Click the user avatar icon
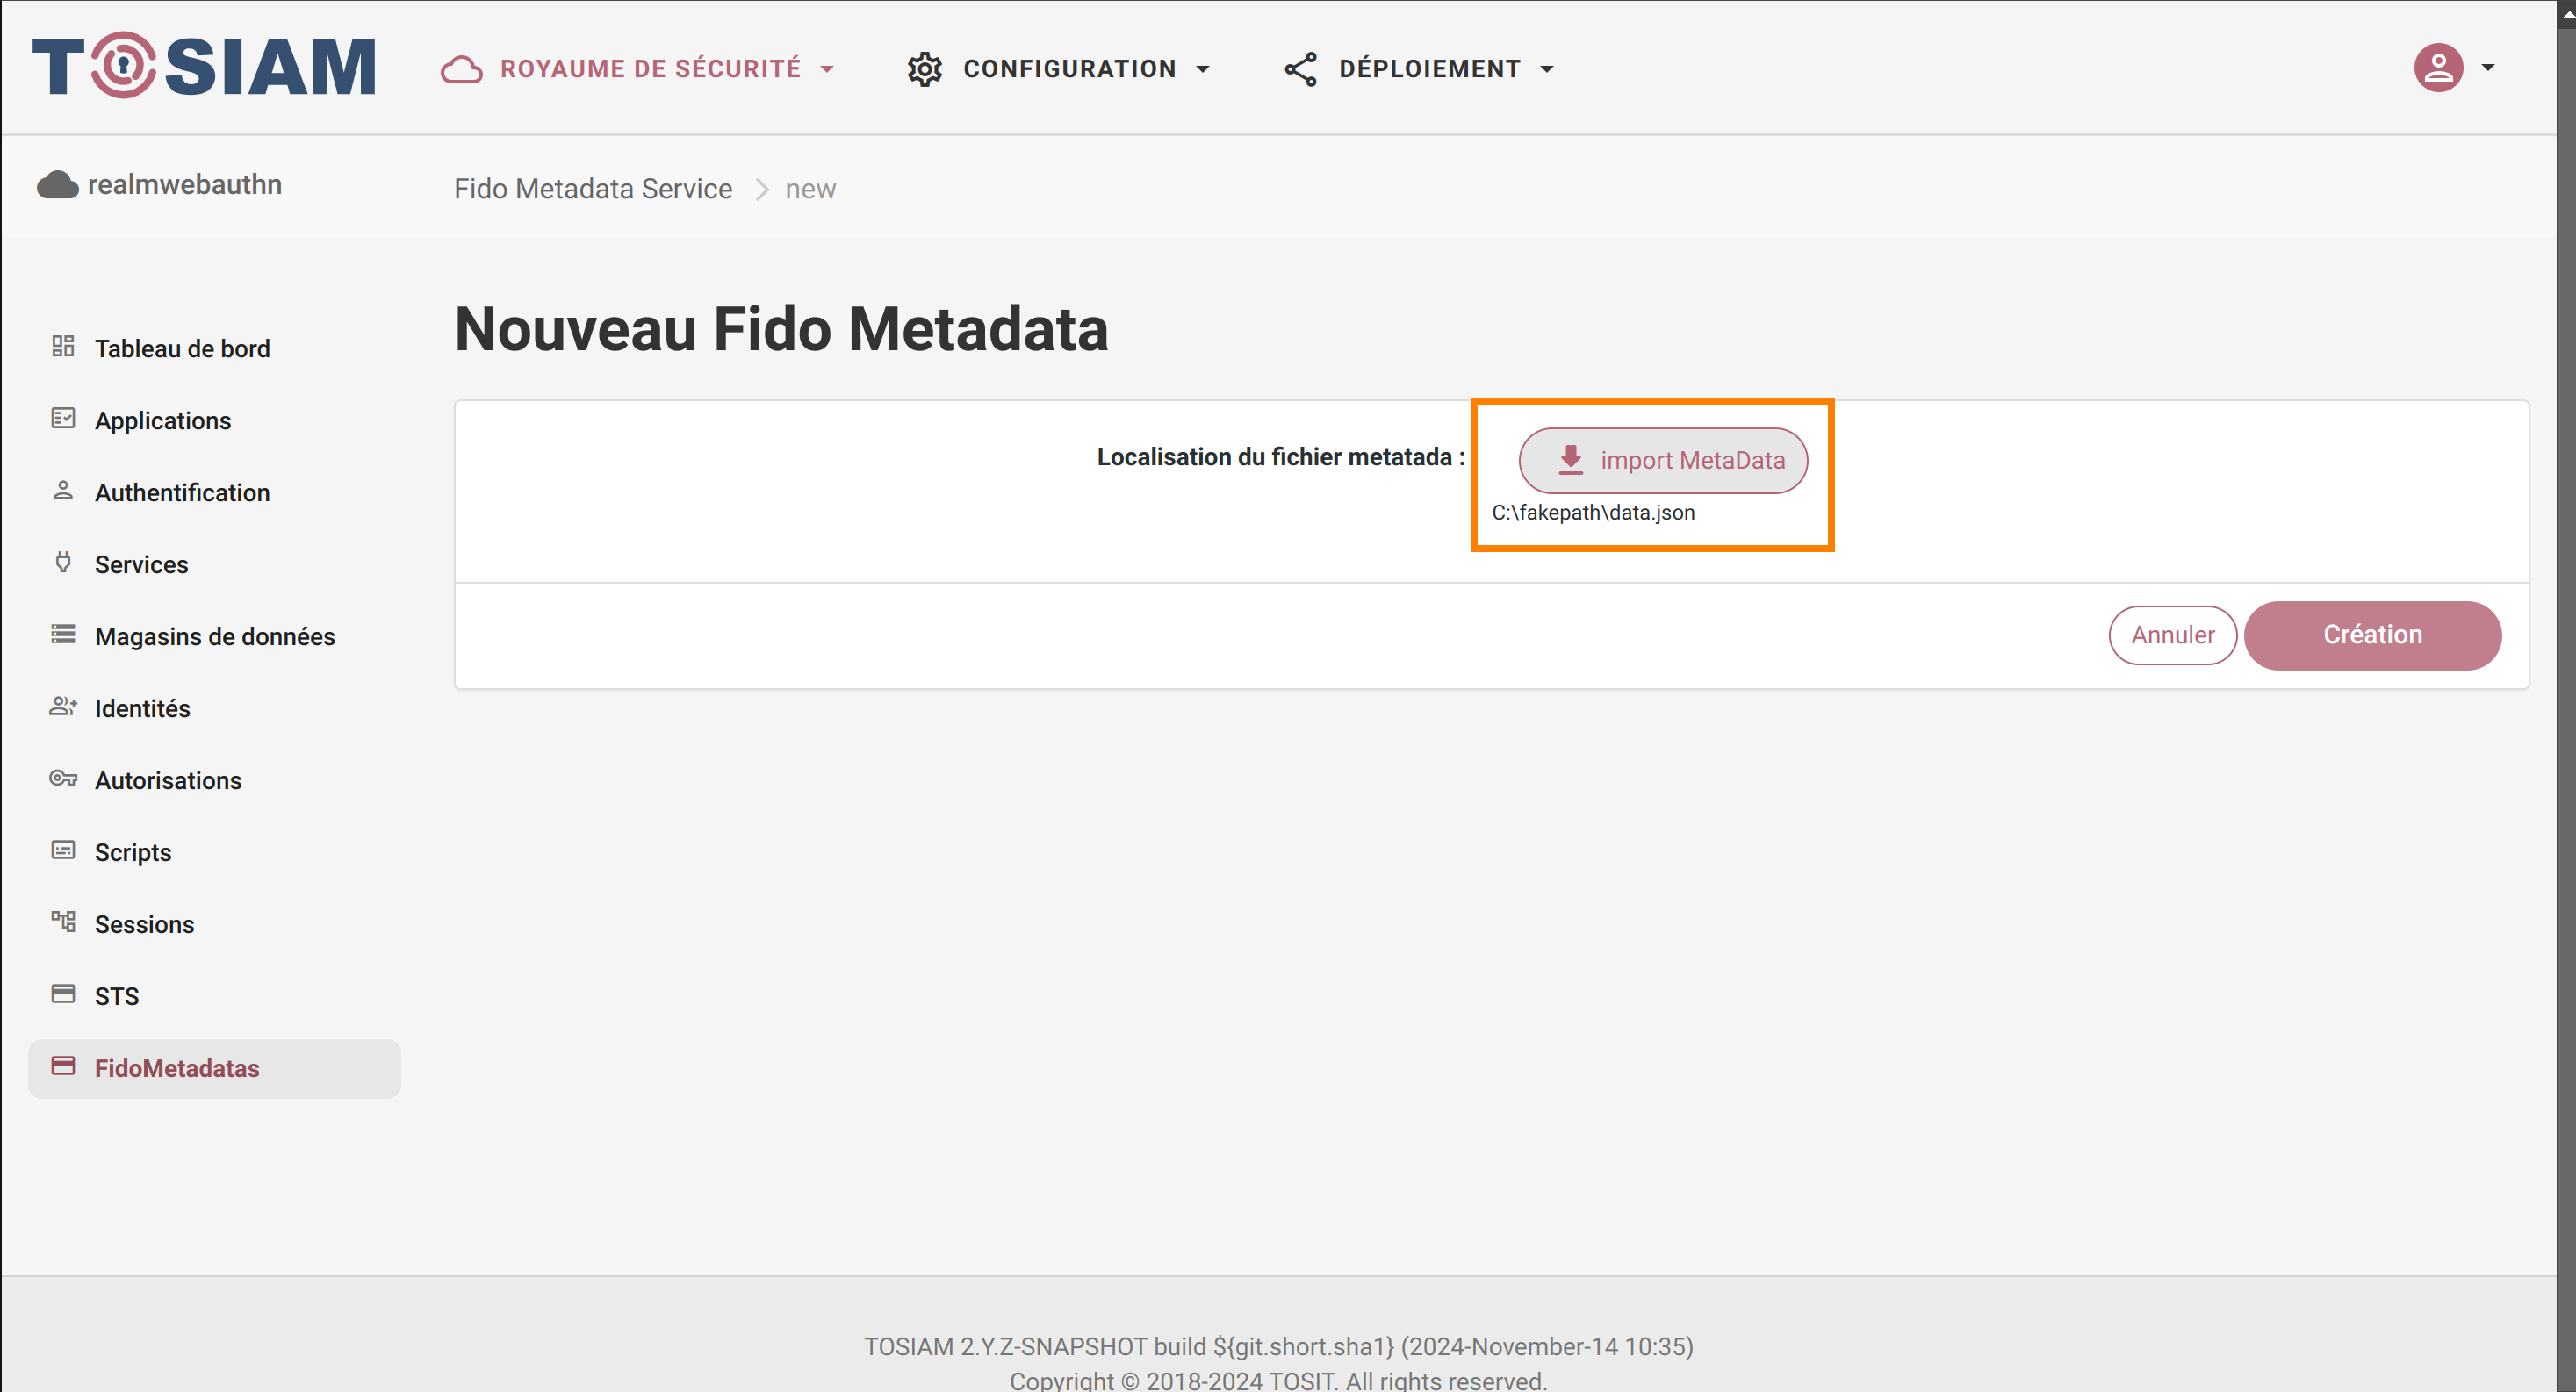Image resolution: width=2576 pixels, height=1392 pixels. (2439, 68)
